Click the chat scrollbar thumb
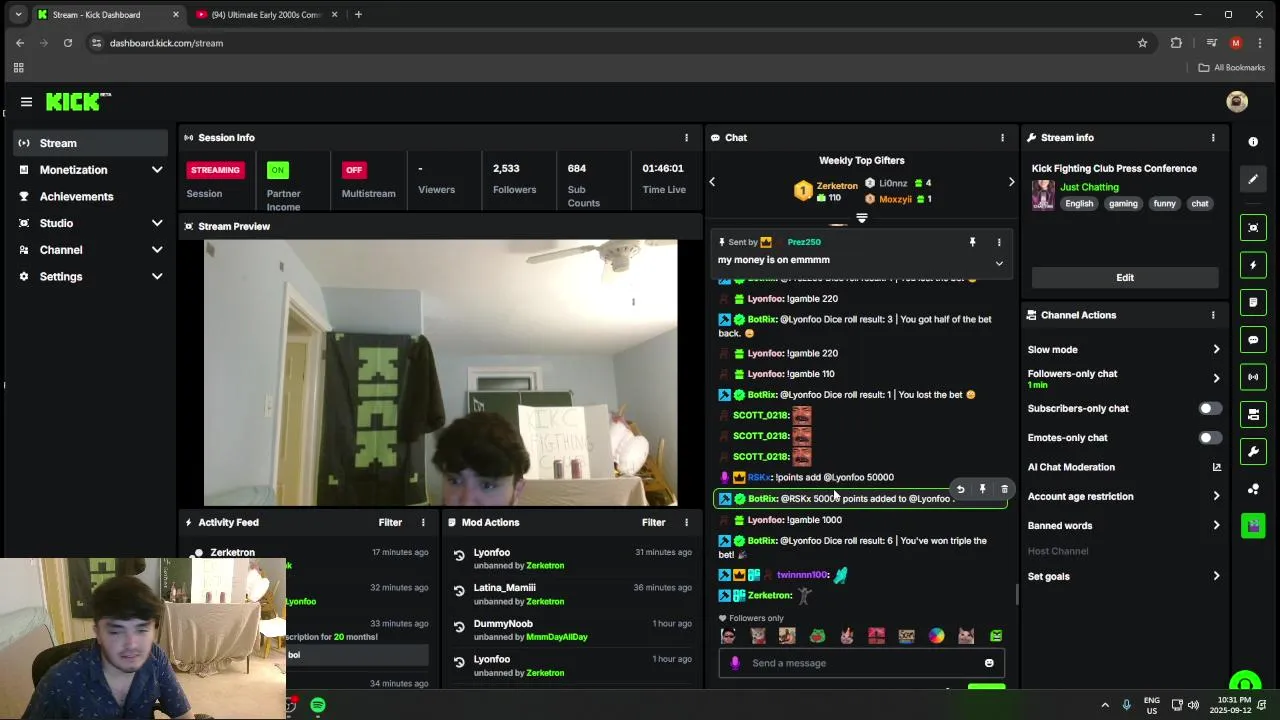1280x720 pixels. pyautogui.click(x=1017, y=594)
